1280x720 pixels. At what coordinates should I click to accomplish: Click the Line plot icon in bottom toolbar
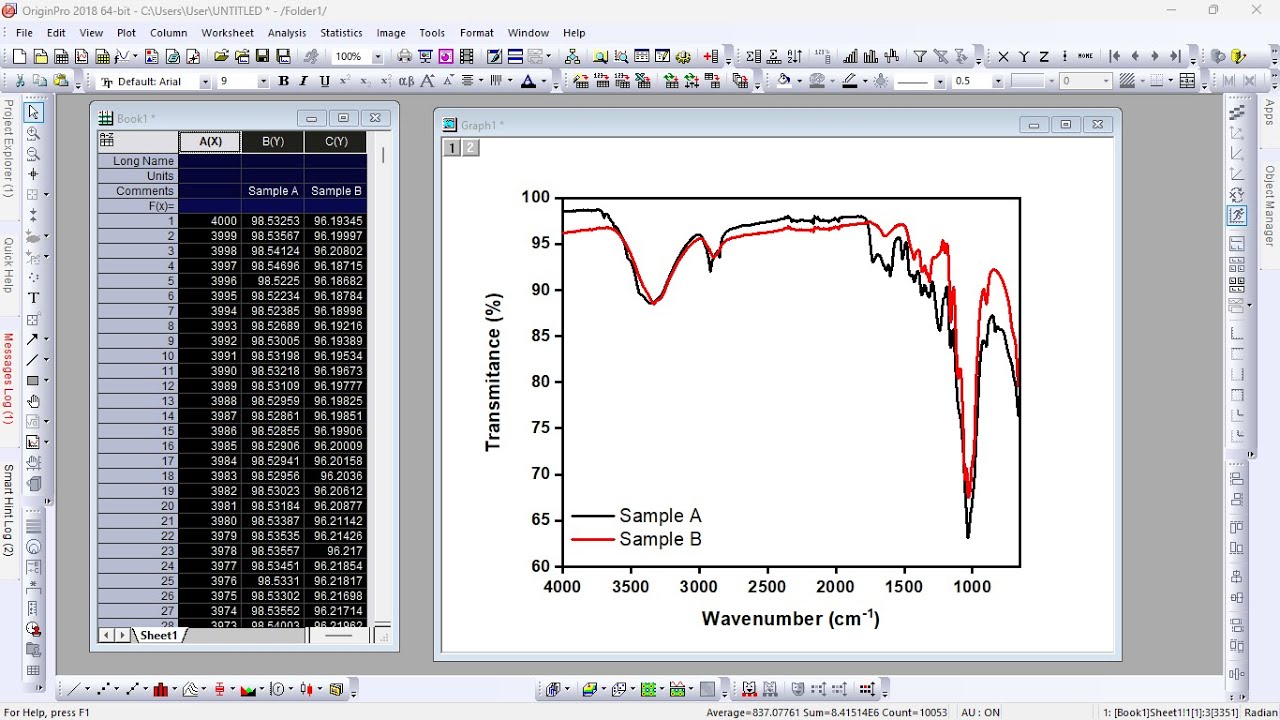click(x=72, y=689)
